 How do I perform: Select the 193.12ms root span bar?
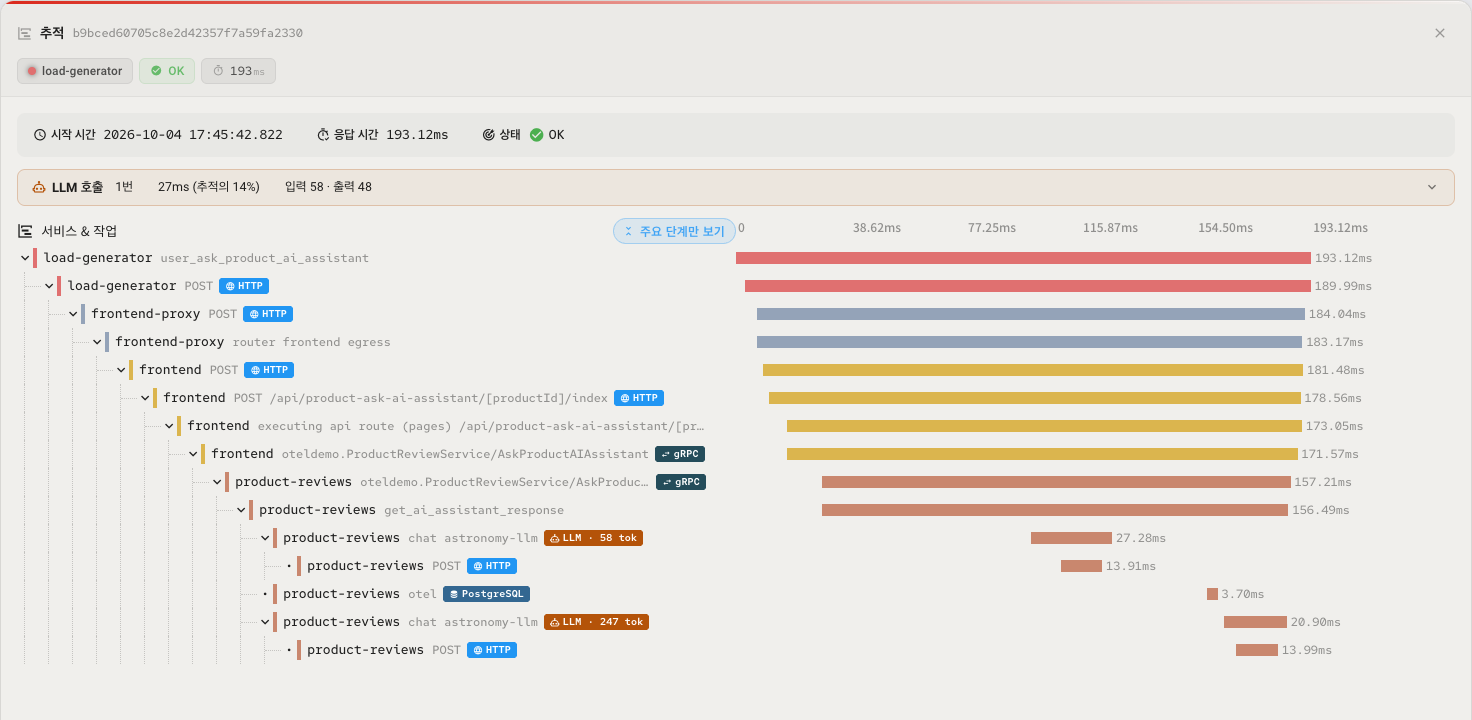click(1023, 258)
